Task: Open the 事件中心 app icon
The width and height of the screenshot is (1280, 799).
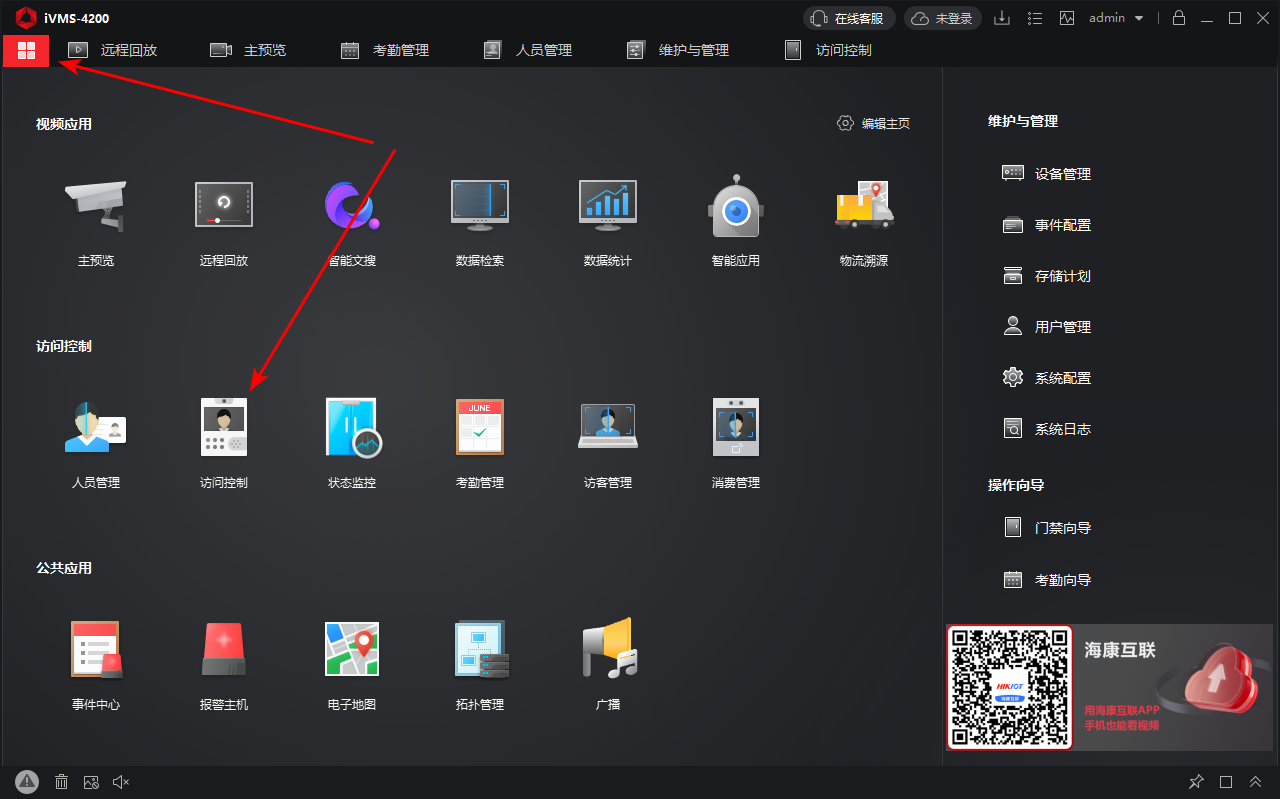Action: click(96, 650)
